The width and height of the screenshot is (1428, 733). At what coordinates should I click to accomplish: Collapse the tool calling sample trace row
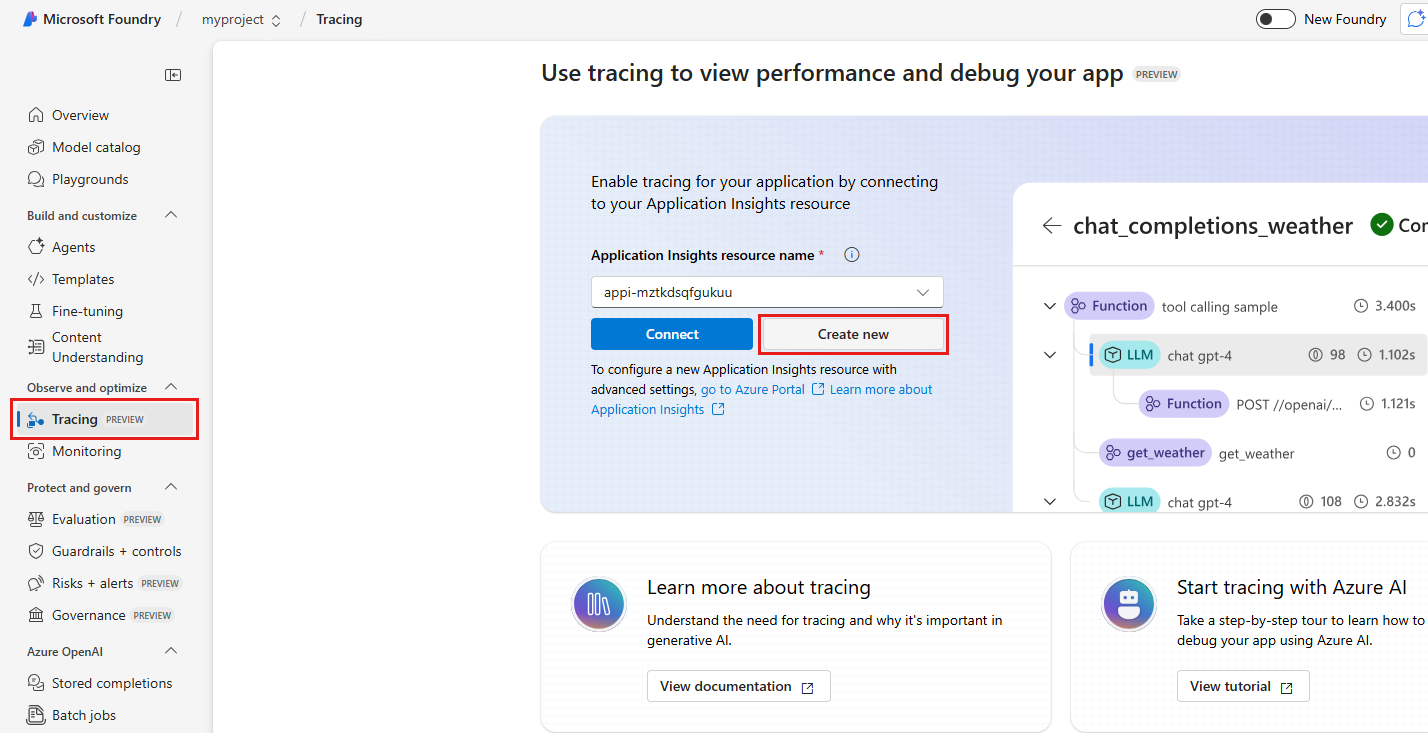(1048, 306)
